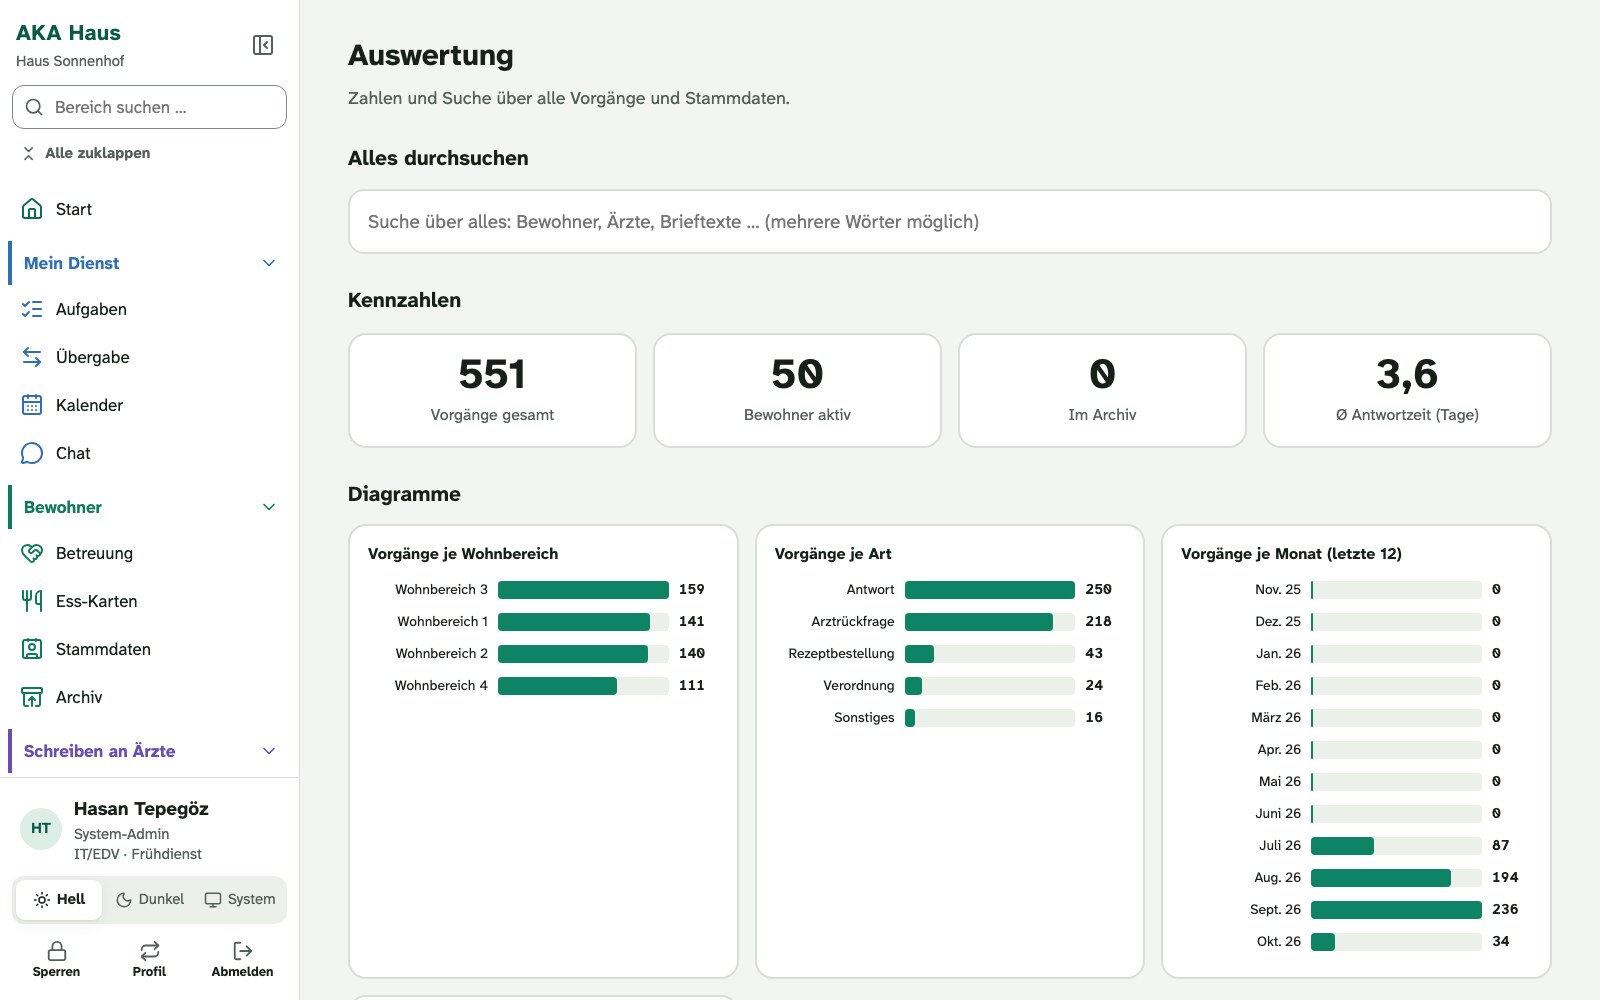The width and height of the screenshot is (1600, 1000).
Task: Click the Stammdaten contact icon
Action: [x=32, y=649]
